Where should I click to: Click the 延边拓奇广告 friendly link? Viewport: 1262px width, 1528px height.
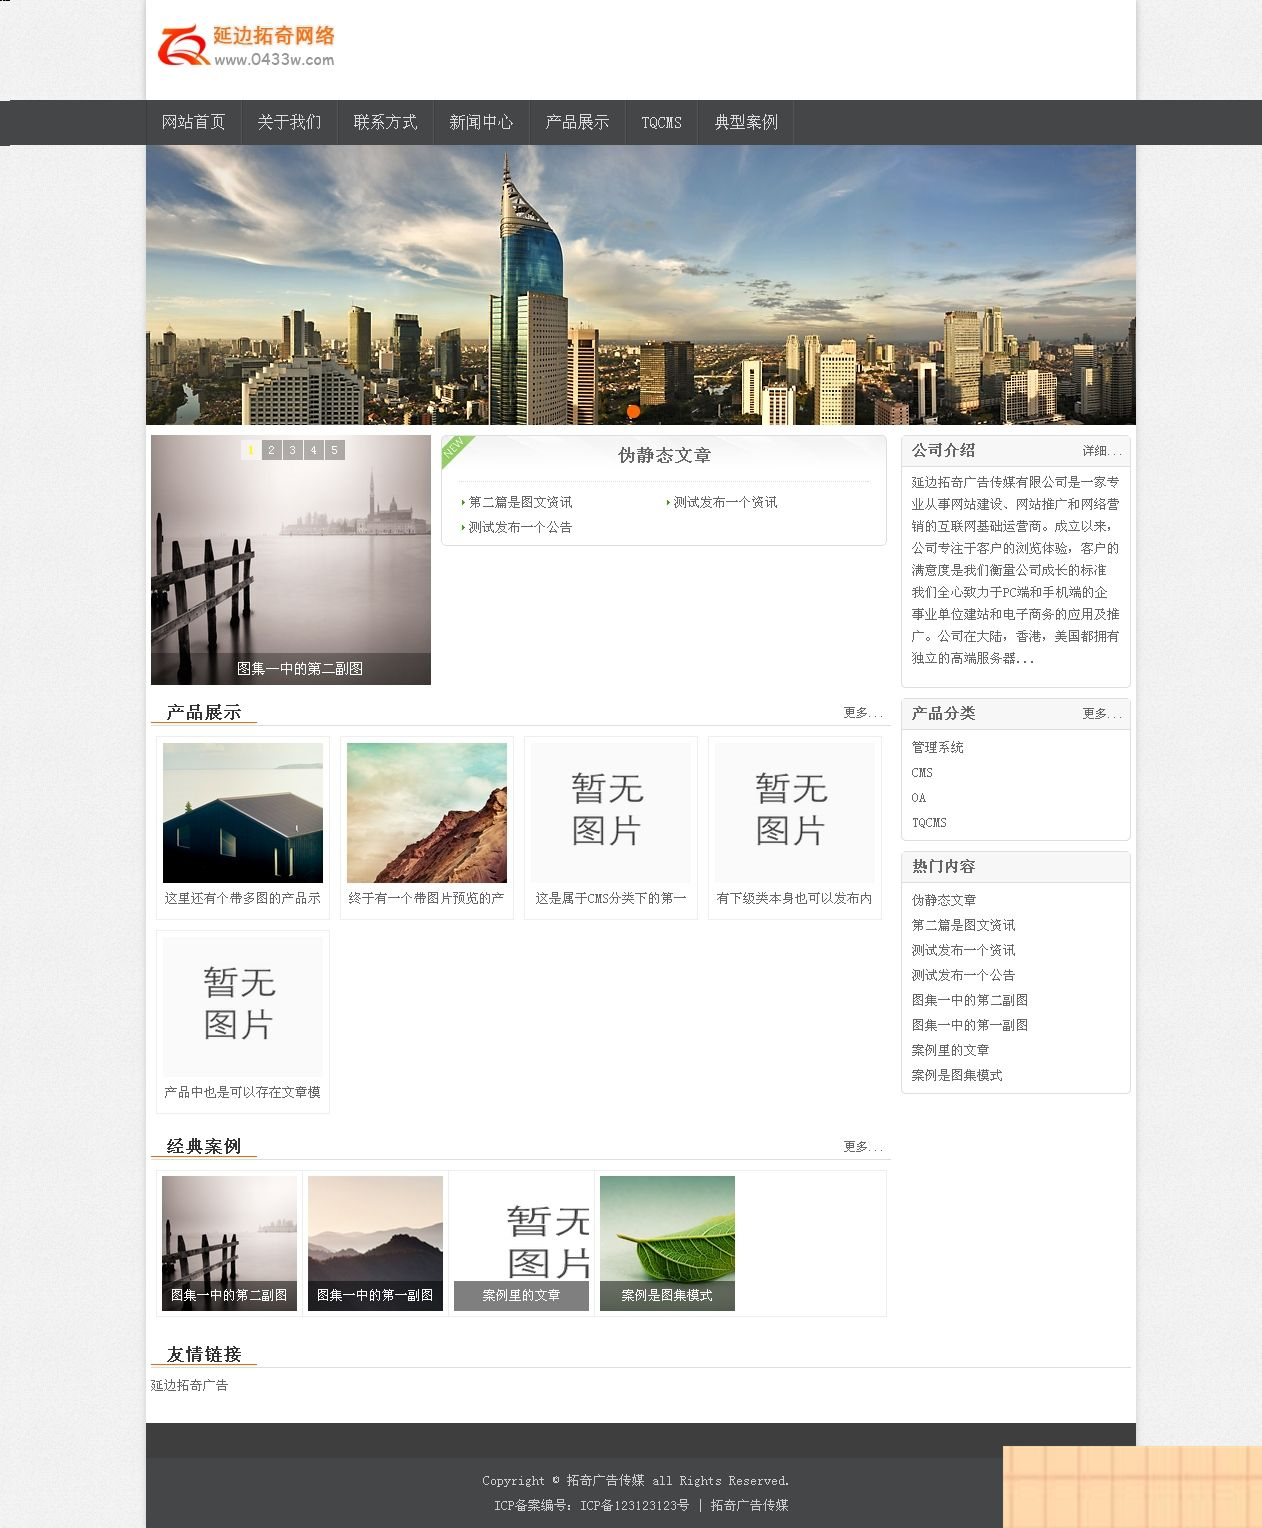click(x=189, y=1386)
